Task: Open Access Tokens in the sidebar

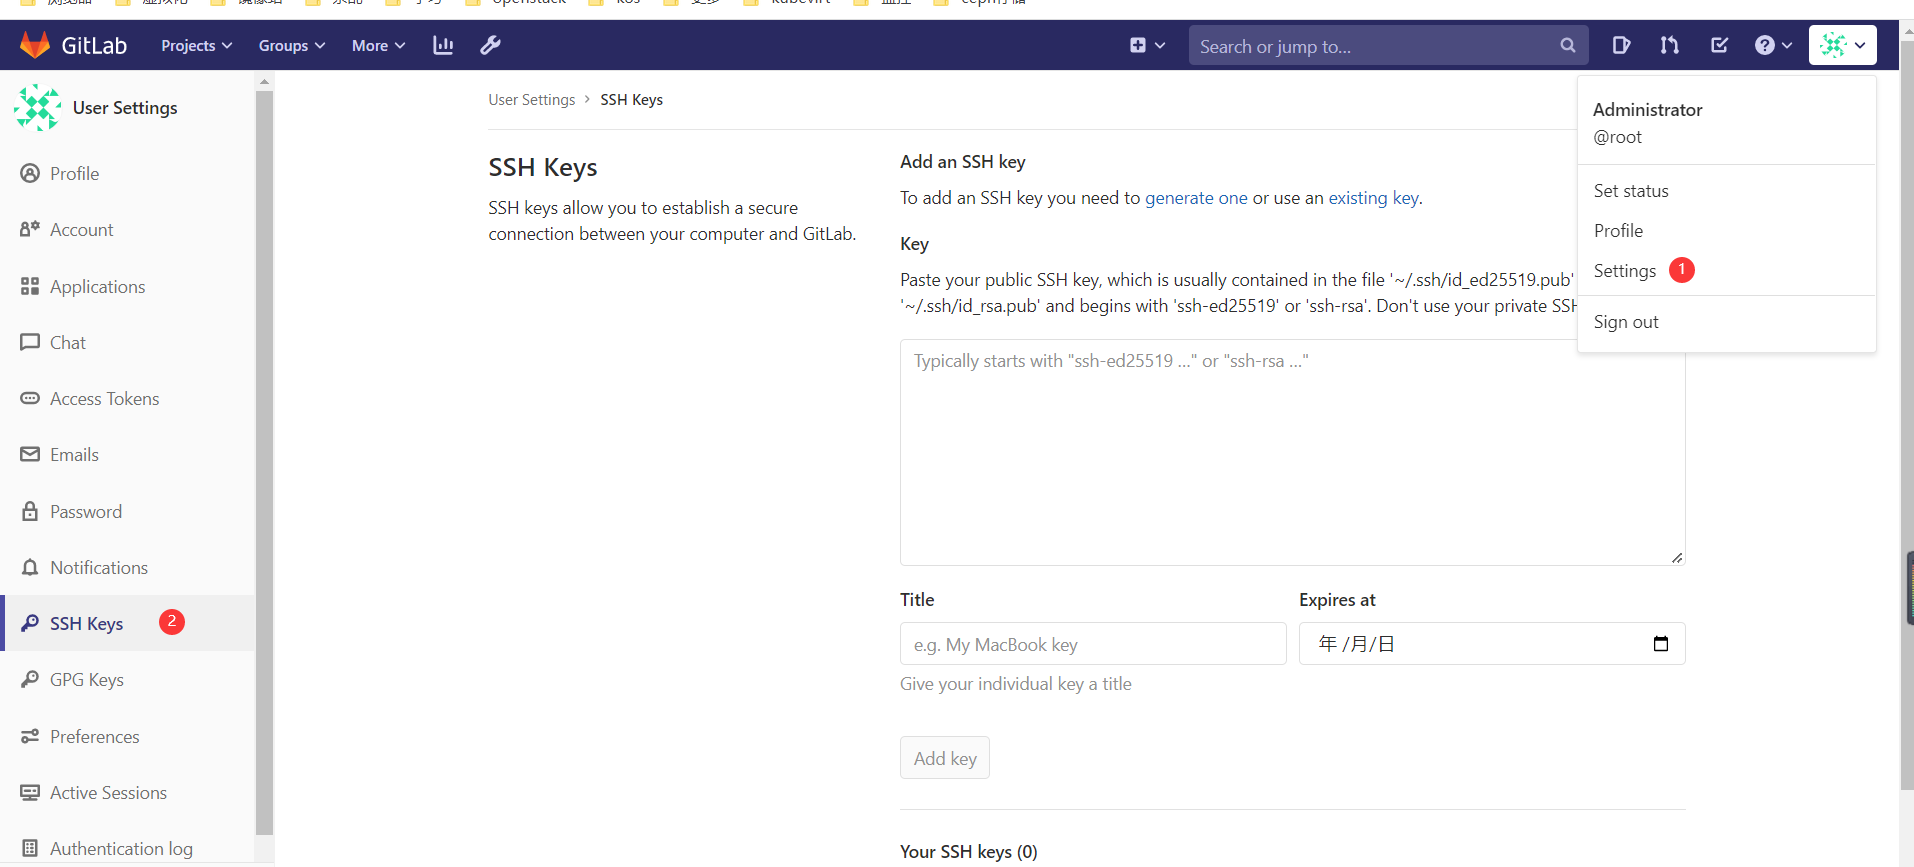Action: [x=104, y=399]
